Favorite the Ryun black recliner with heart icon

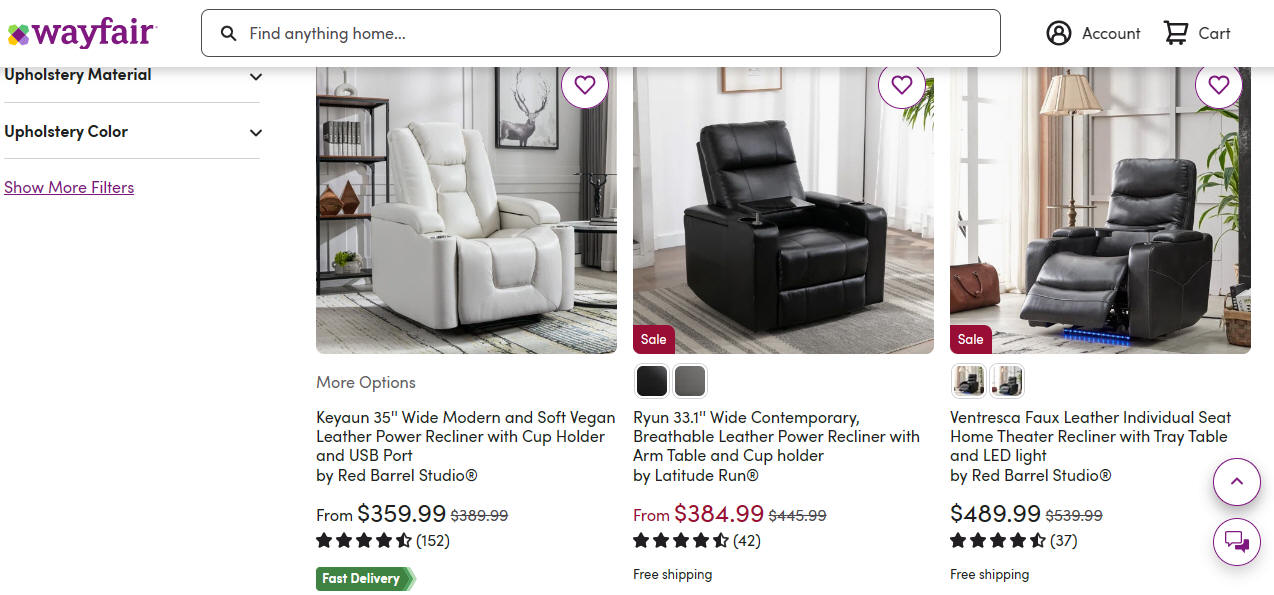click(902, 85)
